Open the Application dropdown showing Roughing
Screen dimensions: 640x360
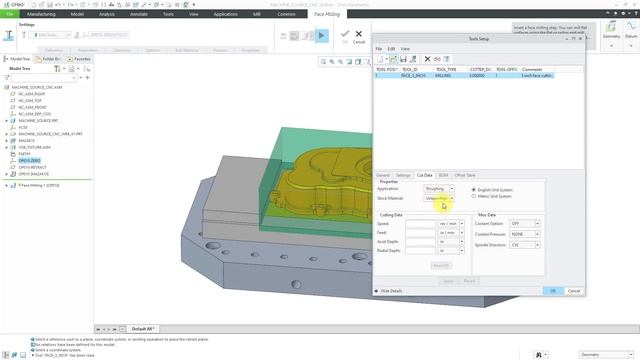pyautogui.click(x=451, y=189)
